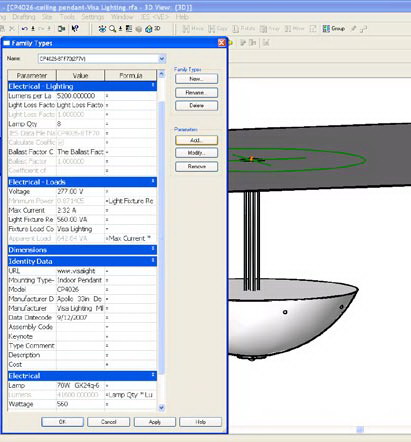Toggle the Calculate Coefficient checkbox value
This screenshot has width=411, height=442.
60,142
